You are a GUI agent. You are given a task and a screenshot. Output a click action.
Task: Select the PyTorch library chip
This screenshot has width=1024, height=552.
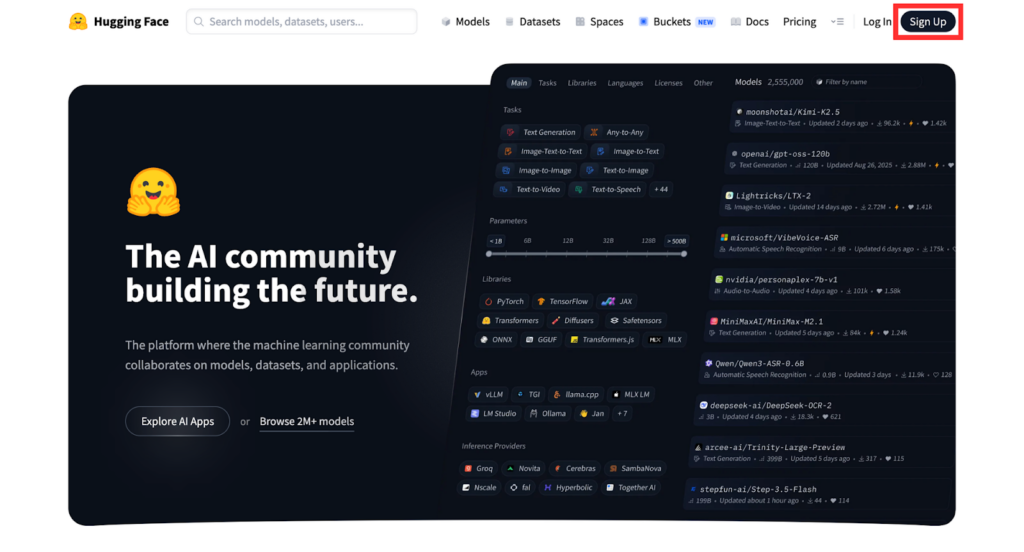coord(504,301)
